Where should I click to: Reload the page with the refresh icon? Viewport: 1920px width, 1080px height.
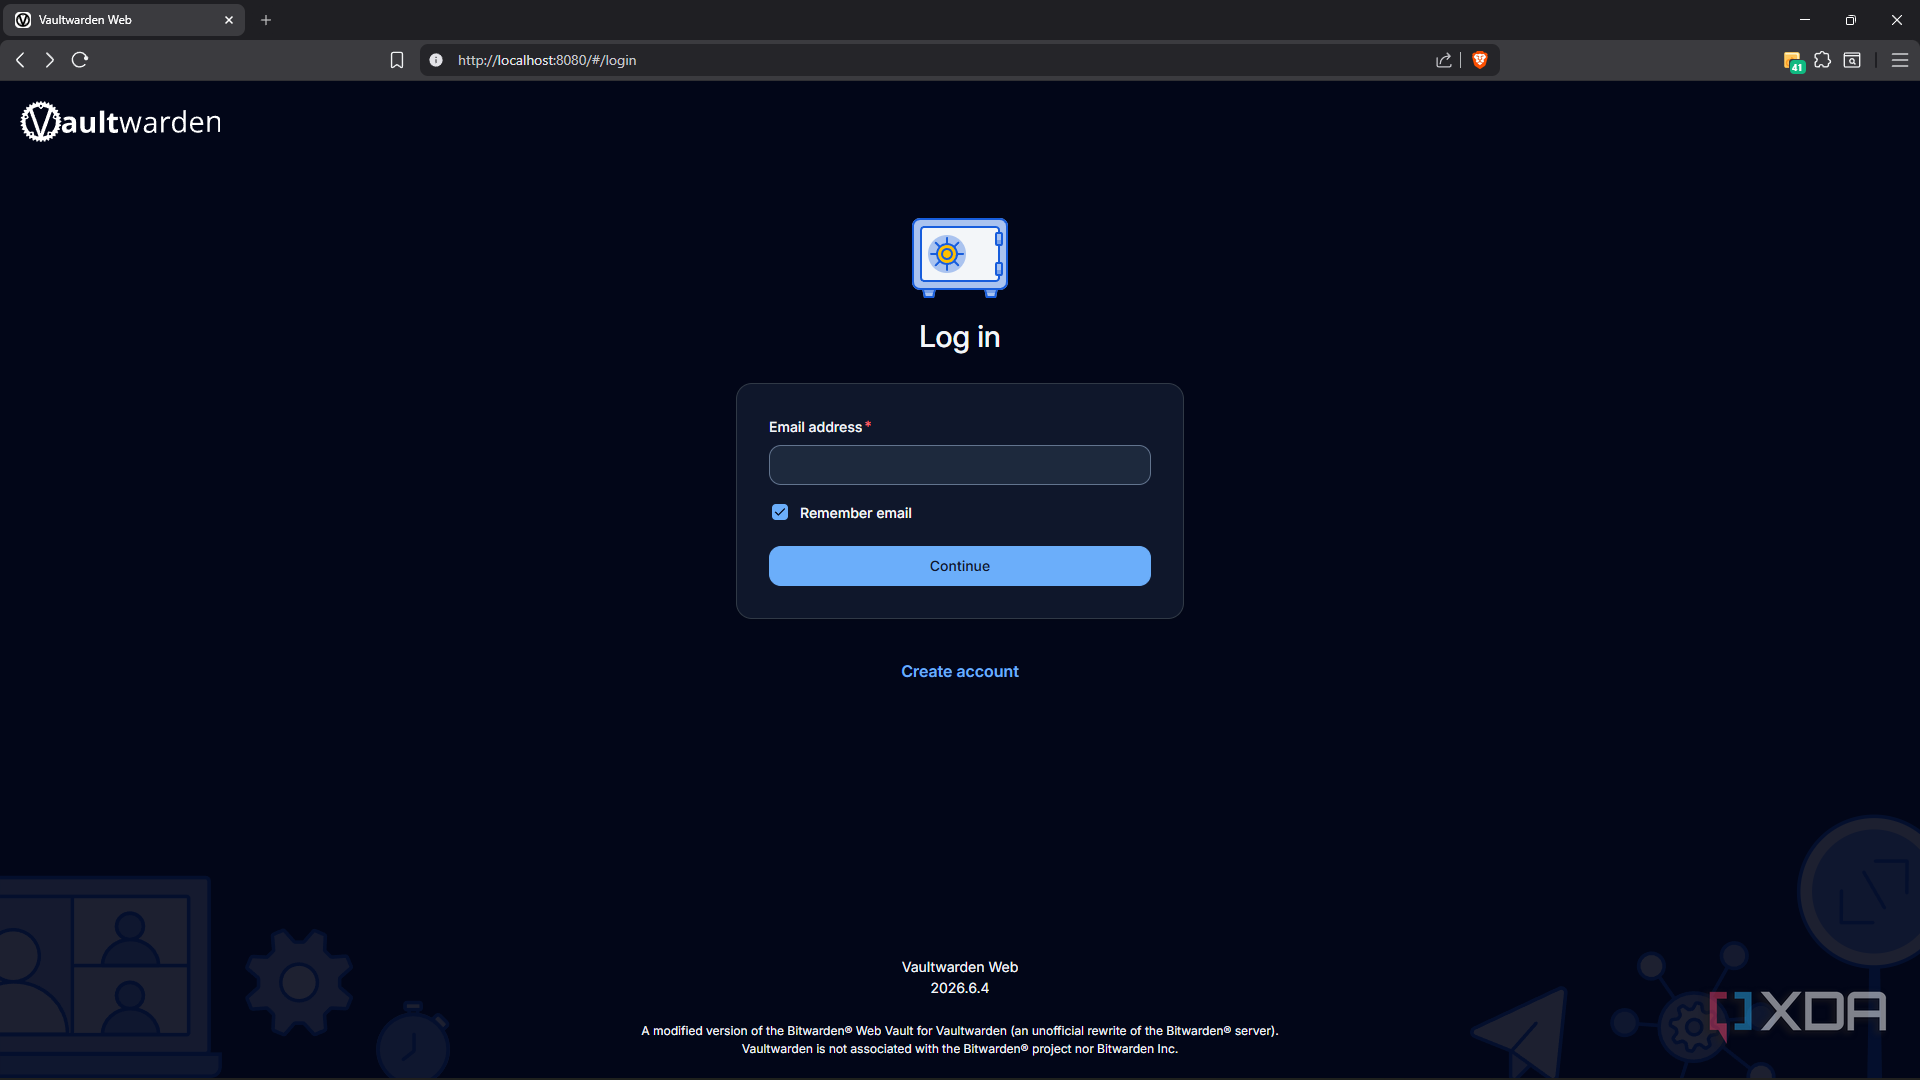(80, 60)
